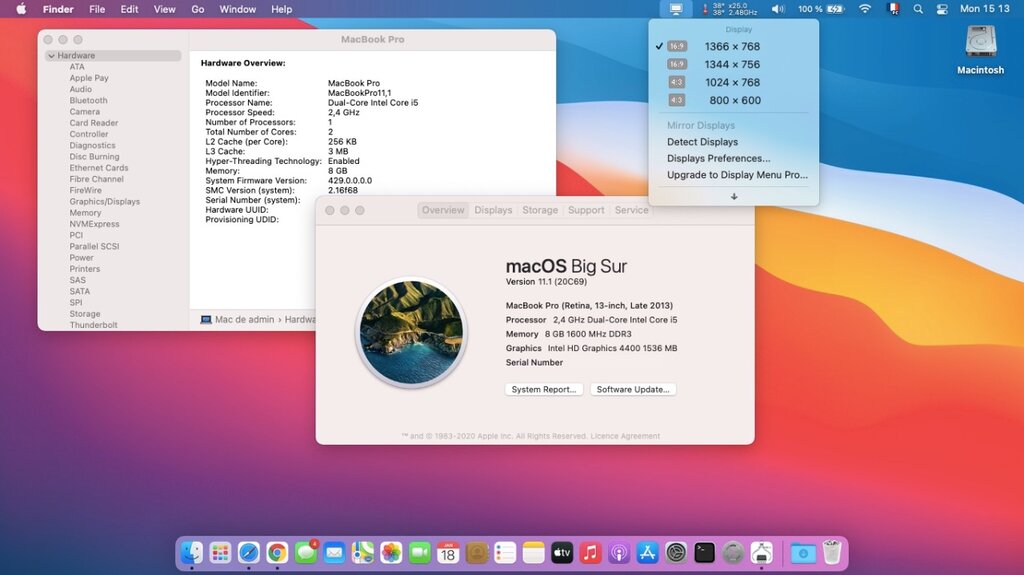
Task: Open the View menu in menu bar
Action: coord(164,9)
